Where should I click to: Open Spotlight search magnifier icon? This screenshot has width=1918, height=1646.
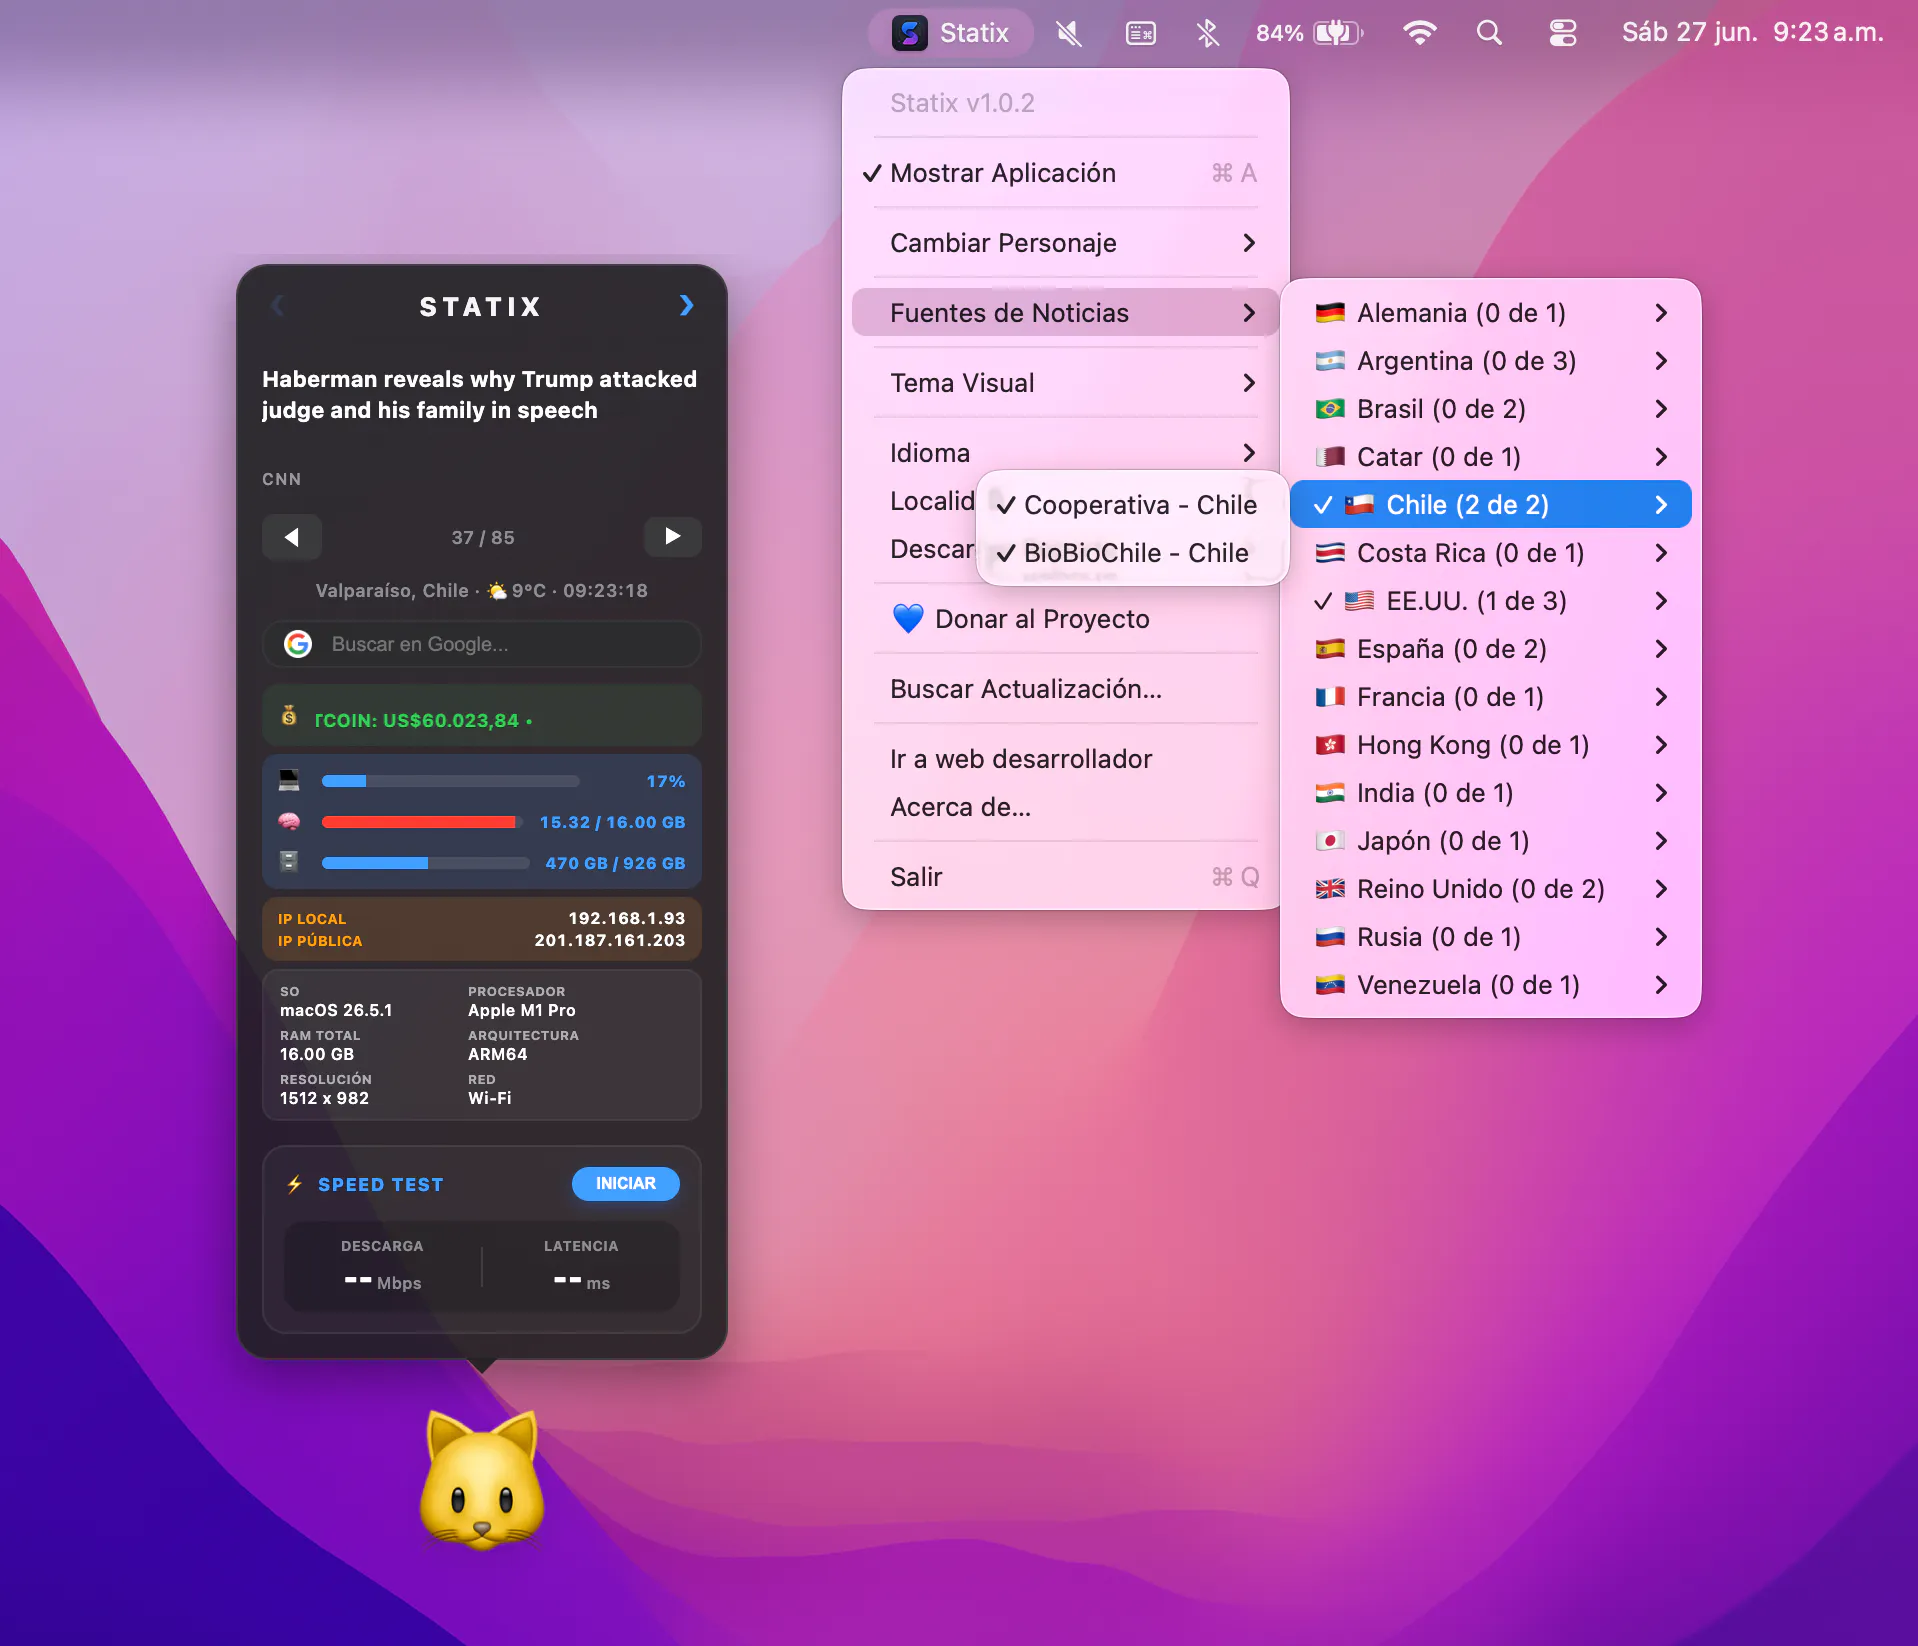[1490, 33]
